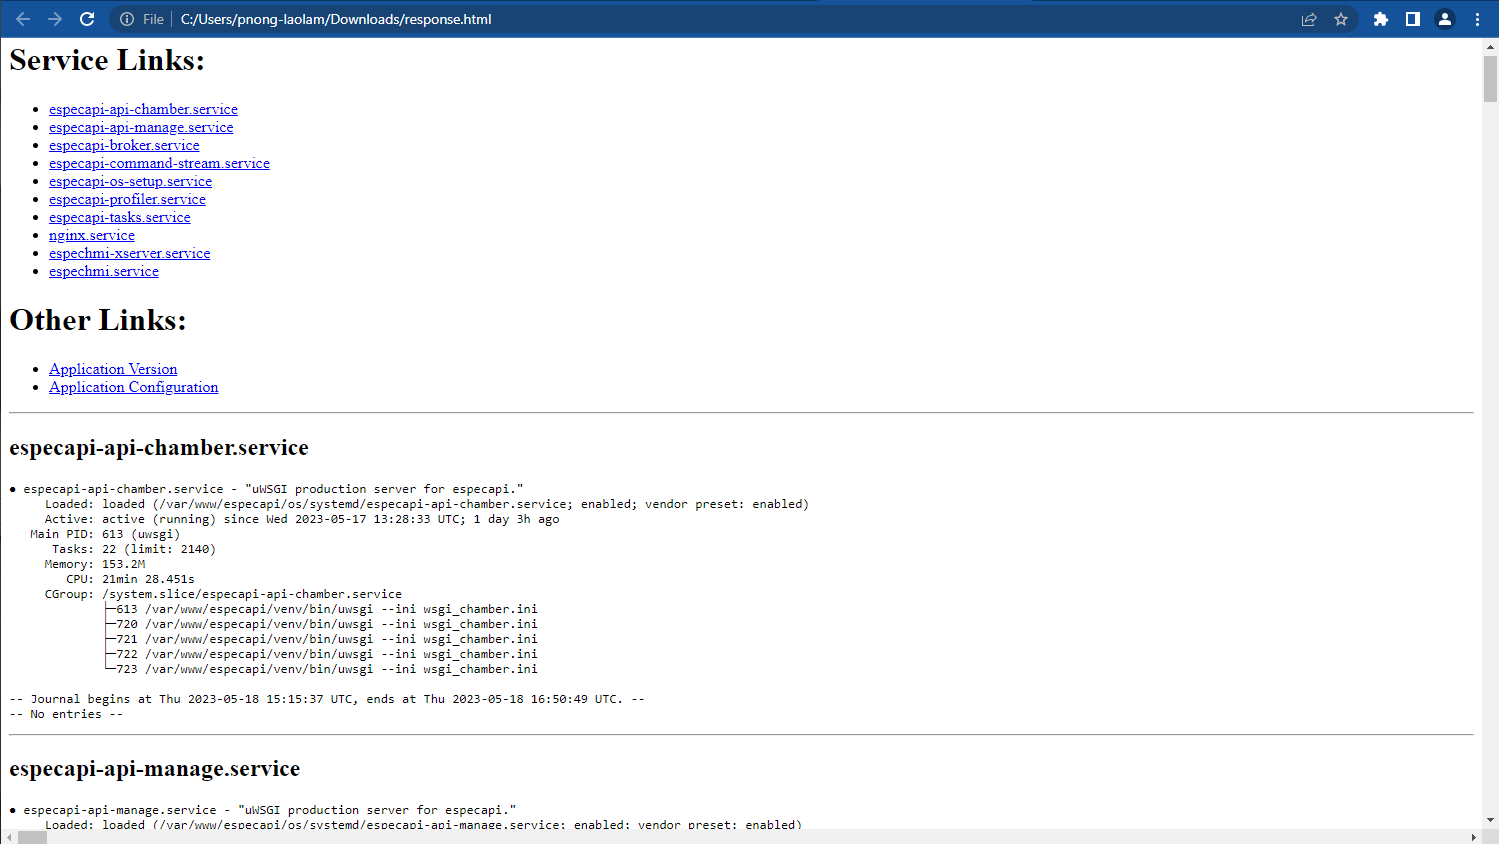Click the horizontal scrollbar thumb
1499x844 pixels.
tap(32, 837)
